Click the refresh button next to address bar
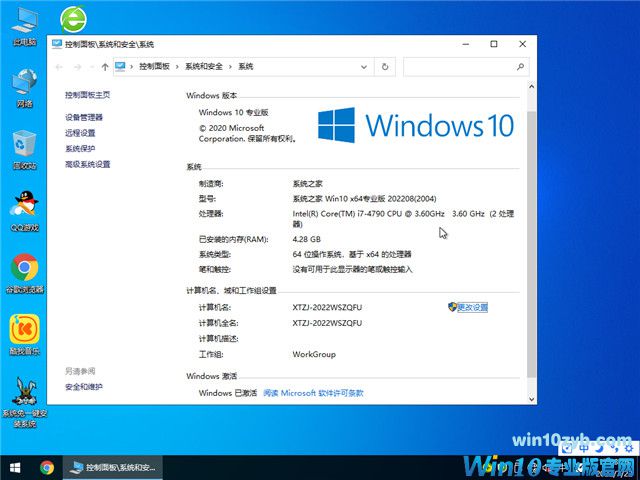Viewport: 640px width, 480px height. [385, 67]
